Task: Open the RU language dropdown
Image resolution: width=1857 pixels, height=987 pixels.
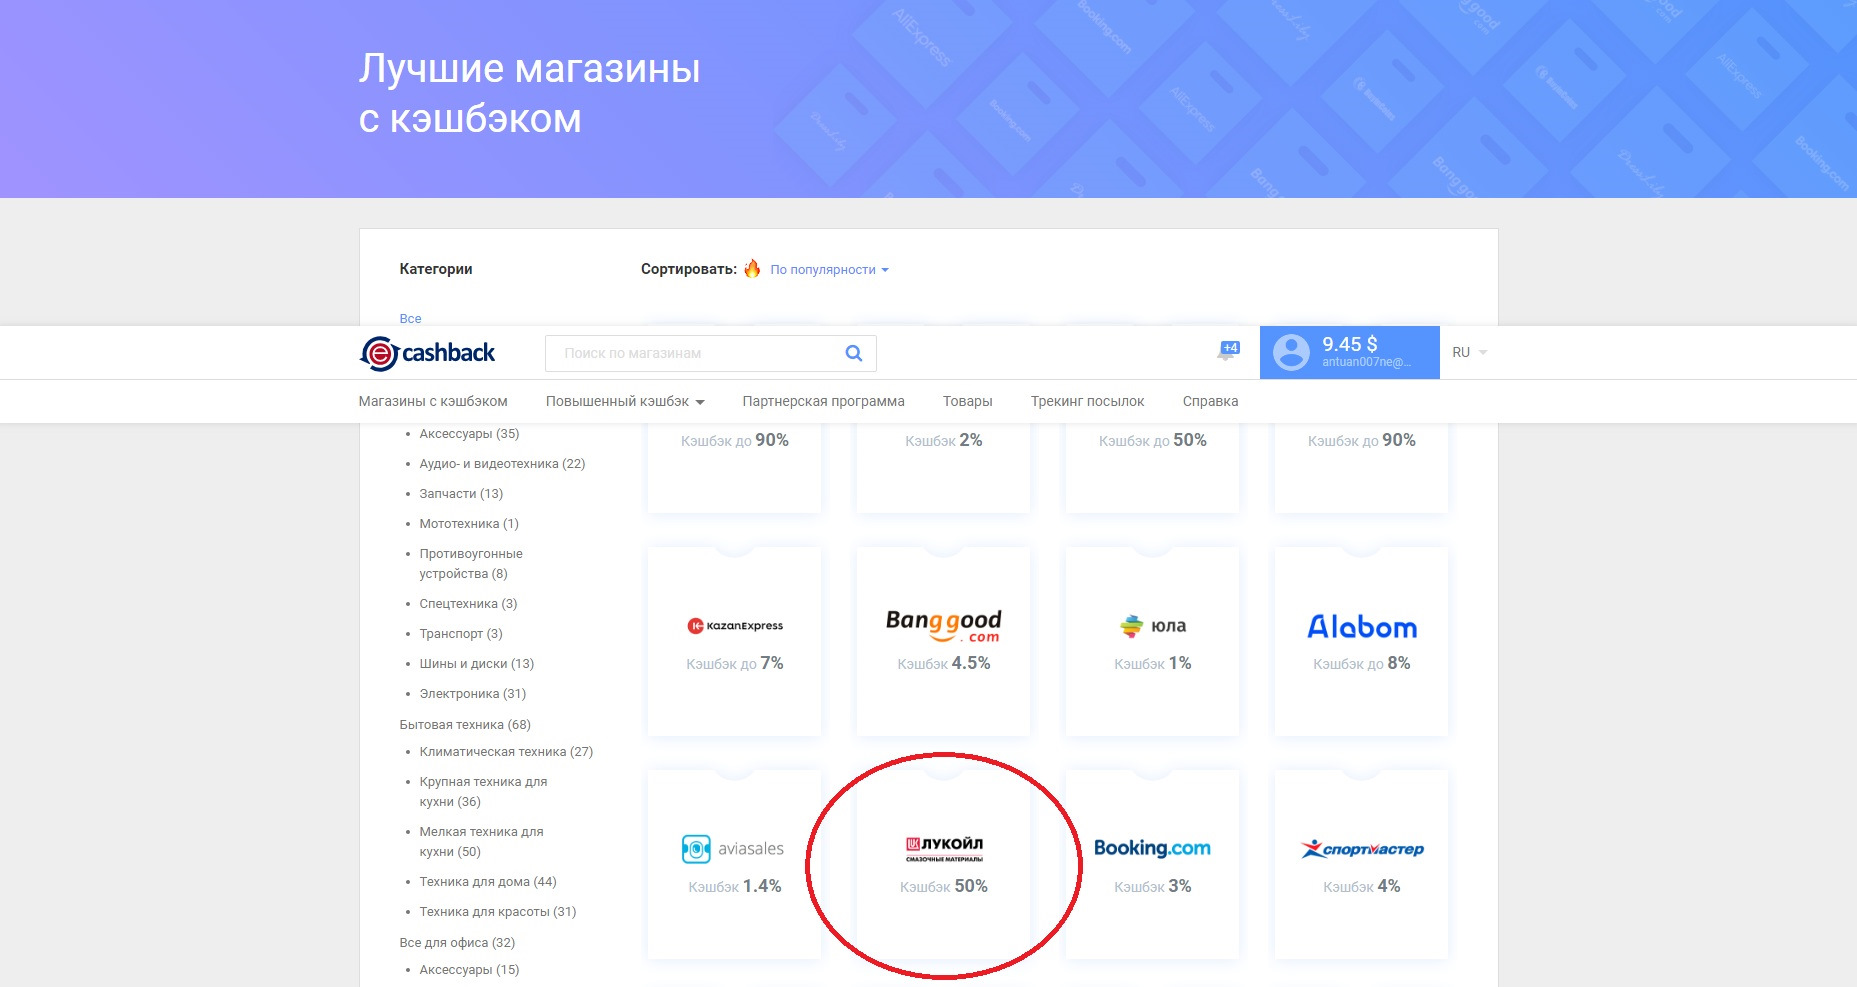Action: coord(1469,352)
